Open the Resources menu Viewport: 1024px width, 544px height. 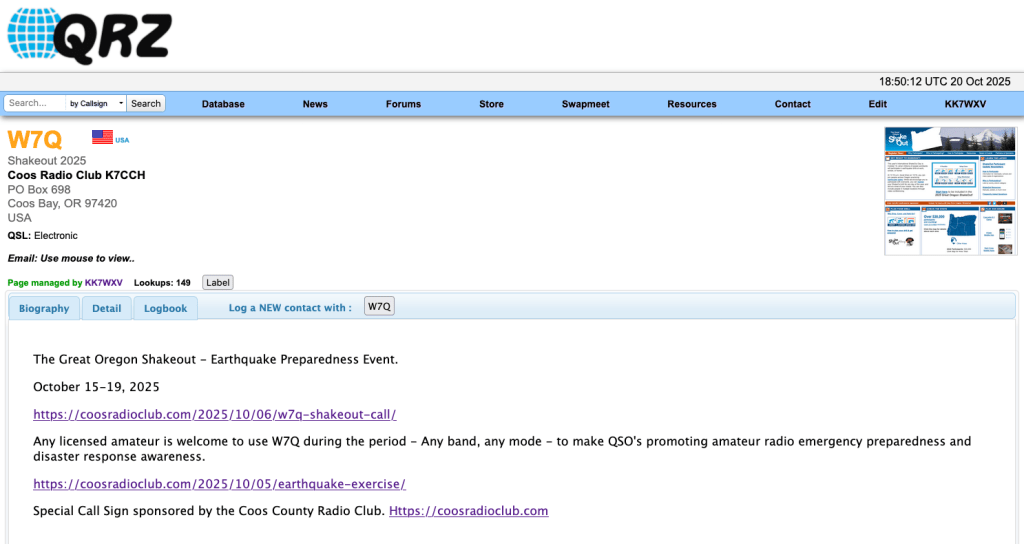(692, 104)
